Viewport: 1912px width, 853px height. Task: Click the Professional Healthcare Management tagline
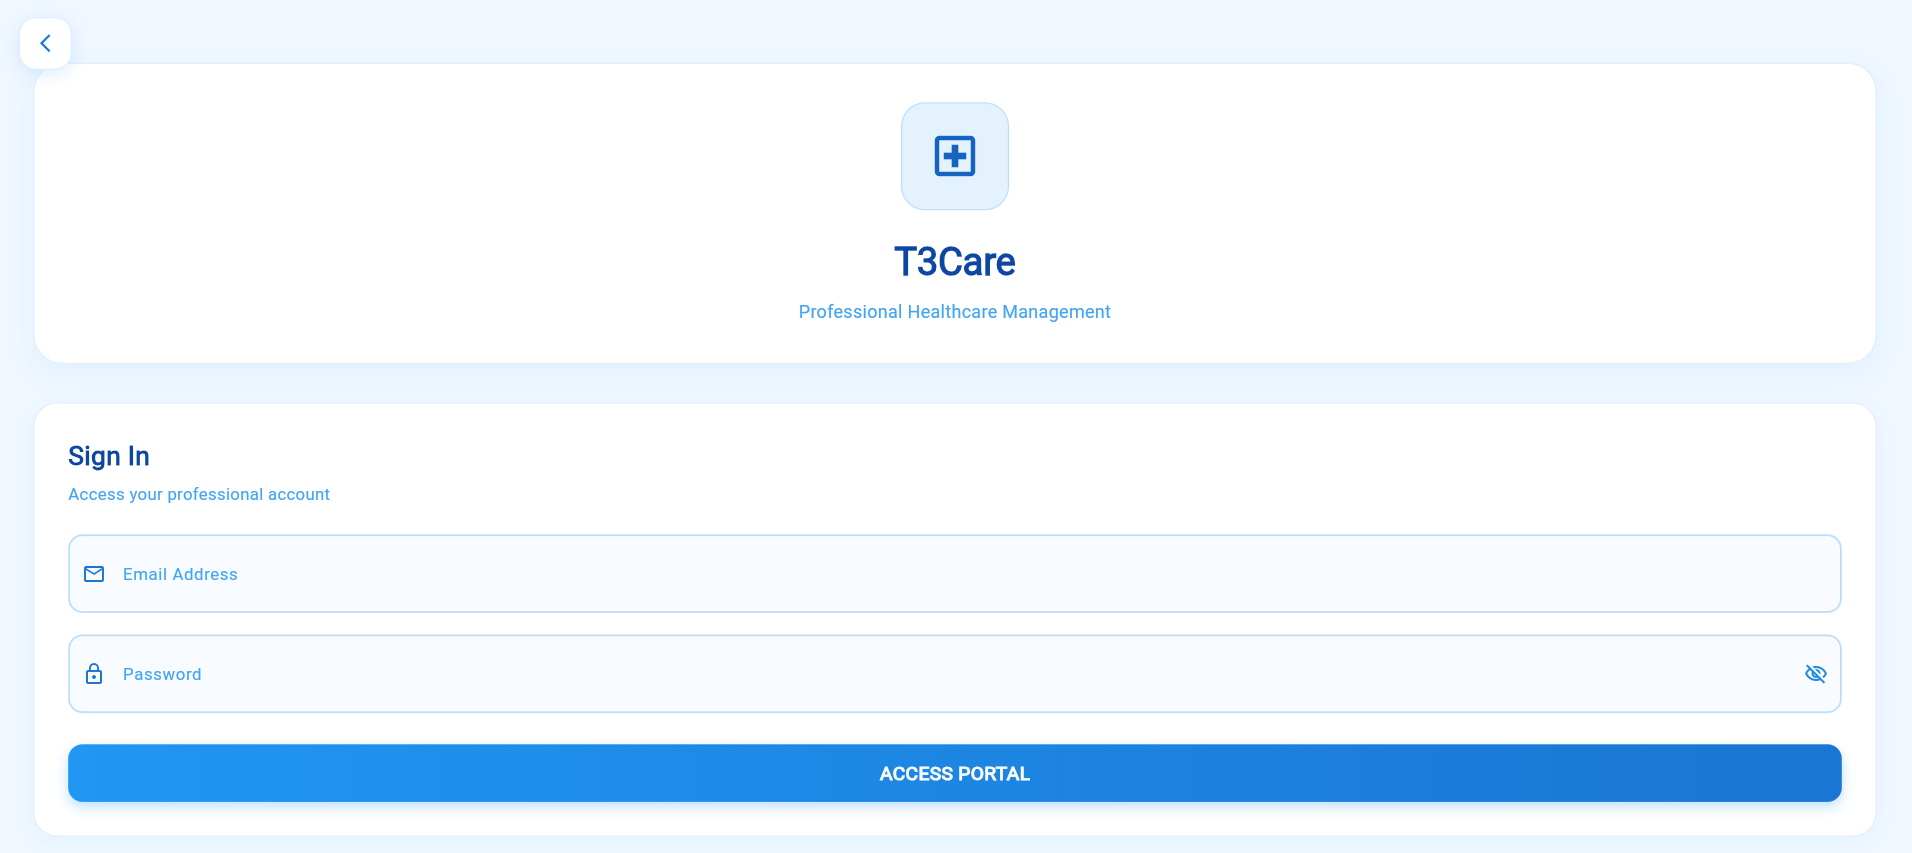coord(955,312)
